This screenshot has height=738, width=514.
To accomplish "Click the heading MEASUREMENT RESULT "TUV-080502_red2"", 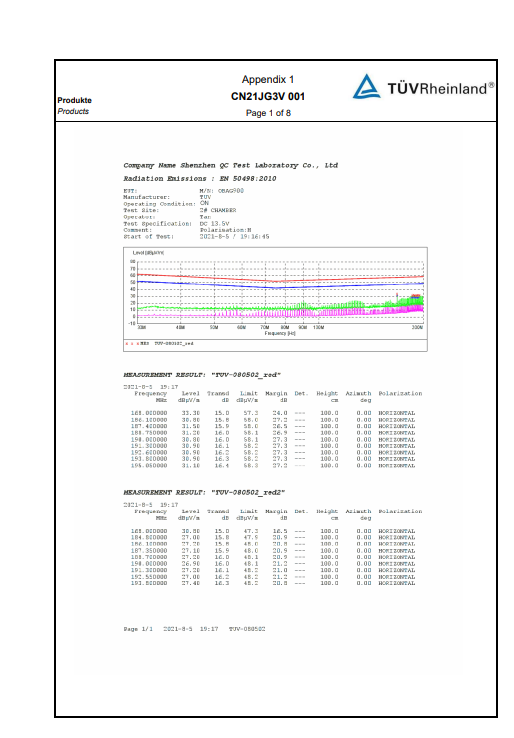I will [204, 492].
